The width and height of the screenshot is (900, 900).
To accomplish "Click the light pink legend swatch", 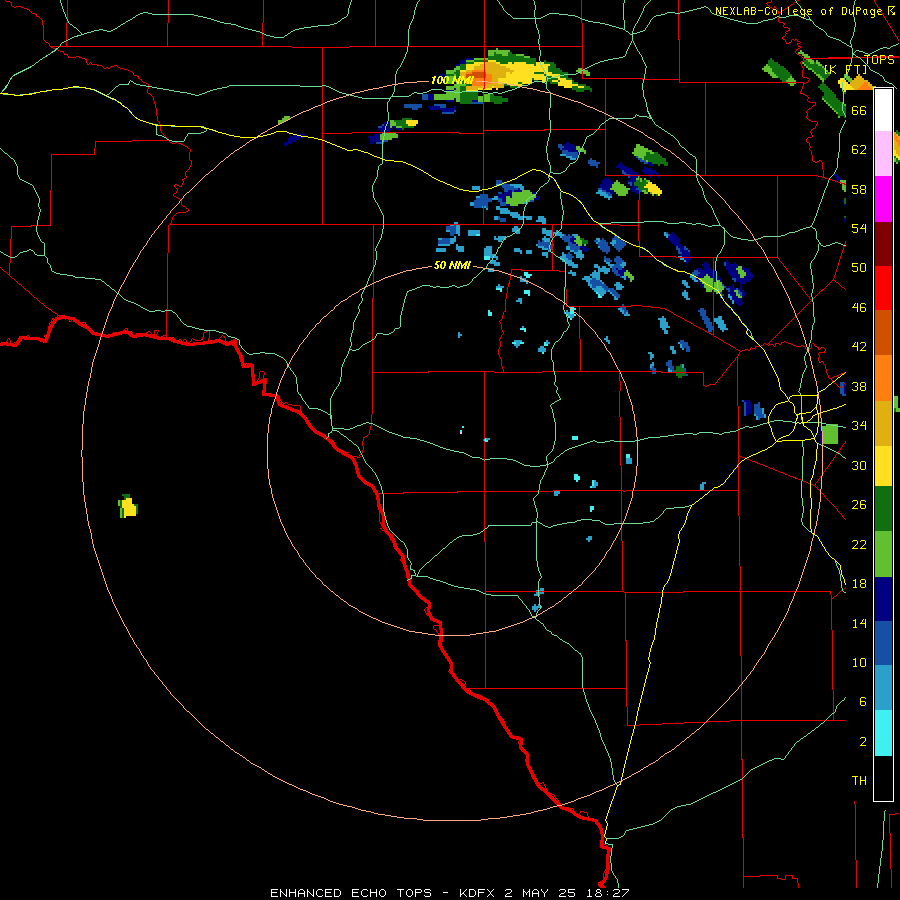I will [x=883, y=153].
